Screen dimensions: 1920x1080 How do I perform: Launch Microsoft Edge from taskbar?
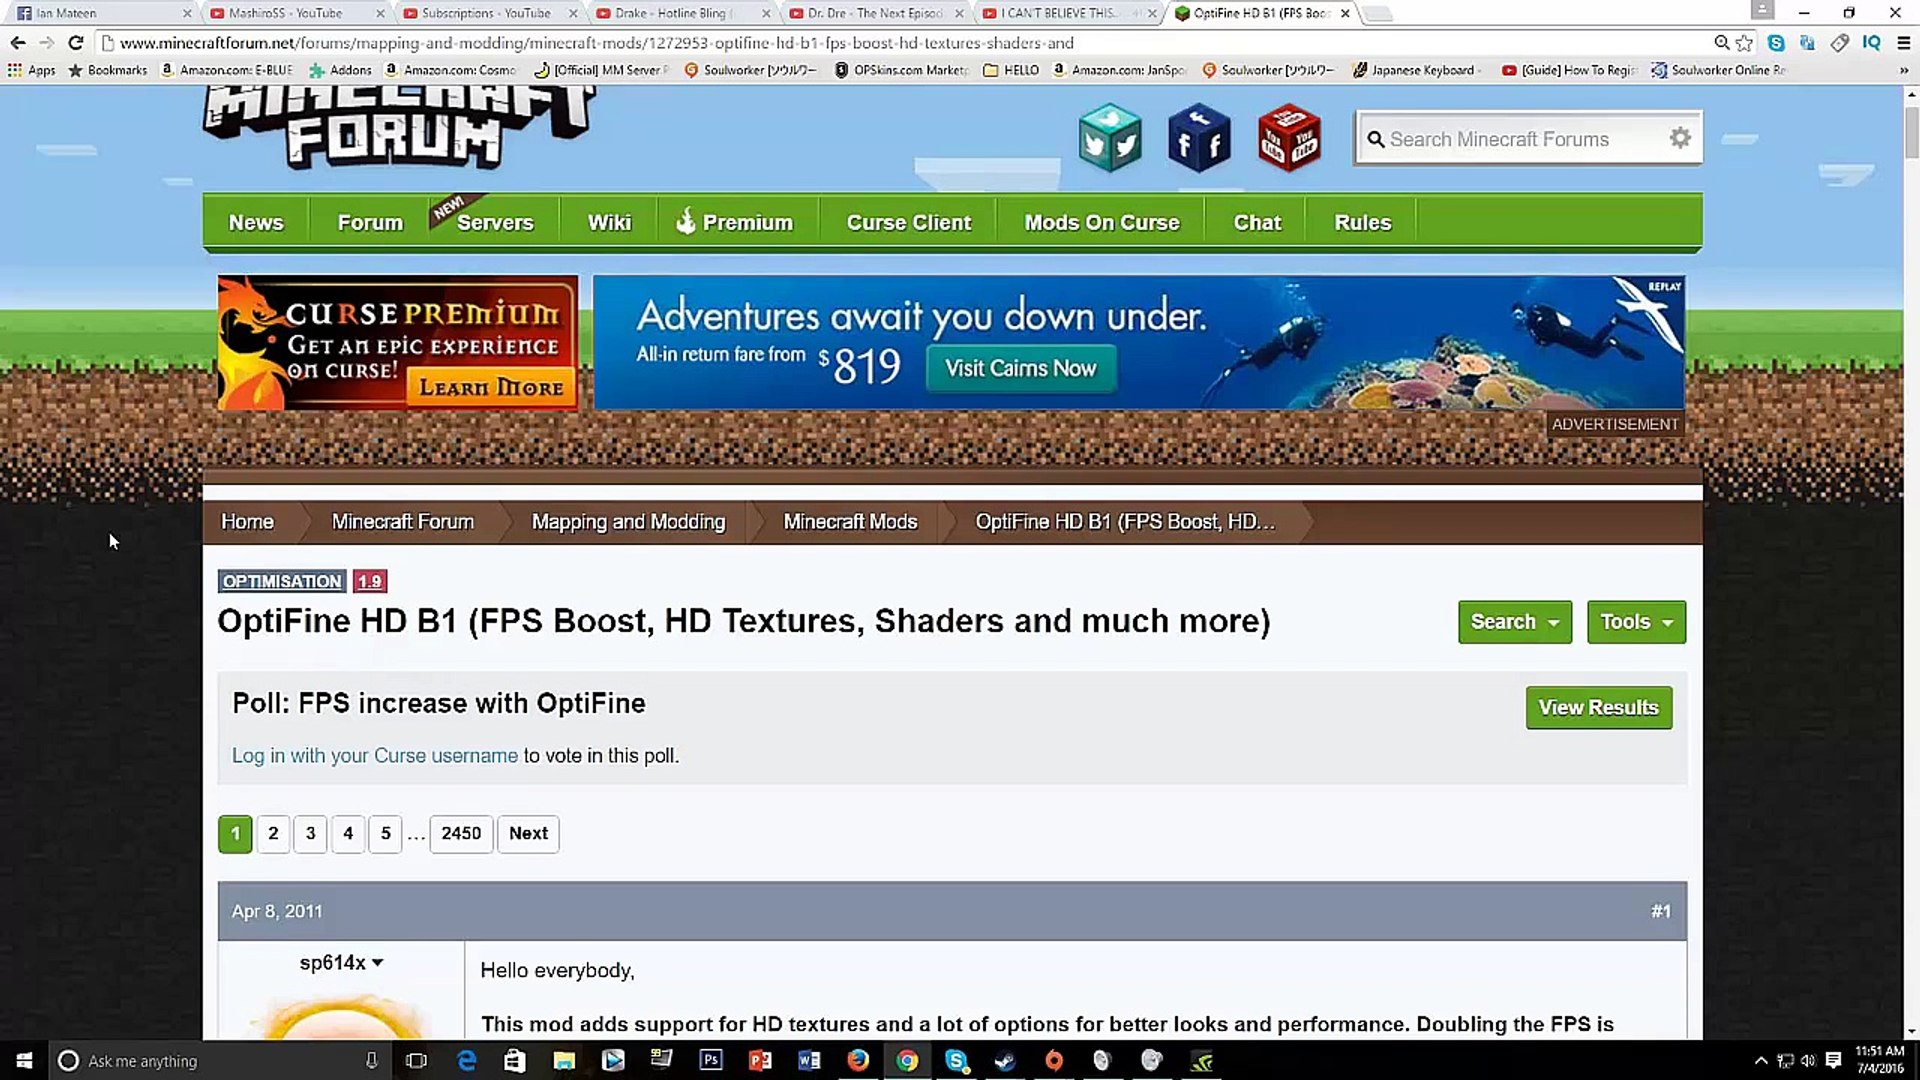pyautogui.click(x=466, y=1060)
